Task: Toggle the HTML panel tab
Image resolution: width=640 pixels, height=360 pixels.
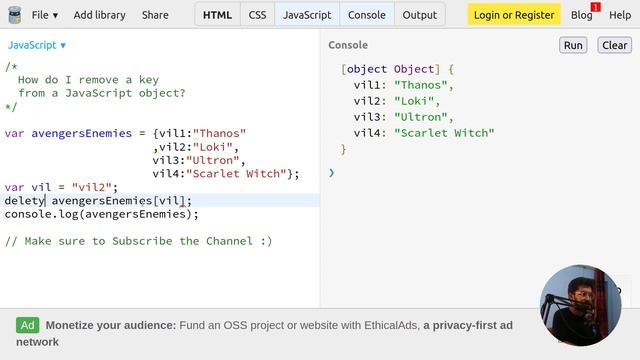Action: (x=217, y=15)
